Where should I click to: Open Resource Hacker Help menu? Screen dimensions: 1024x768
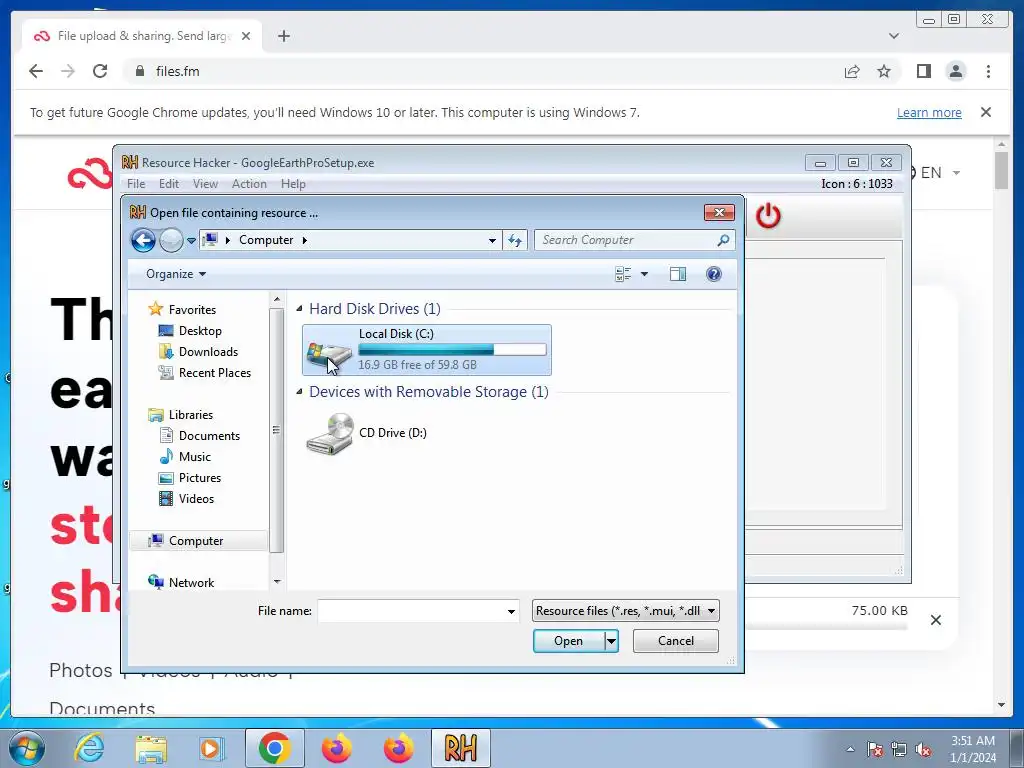(x=293, y=184)
